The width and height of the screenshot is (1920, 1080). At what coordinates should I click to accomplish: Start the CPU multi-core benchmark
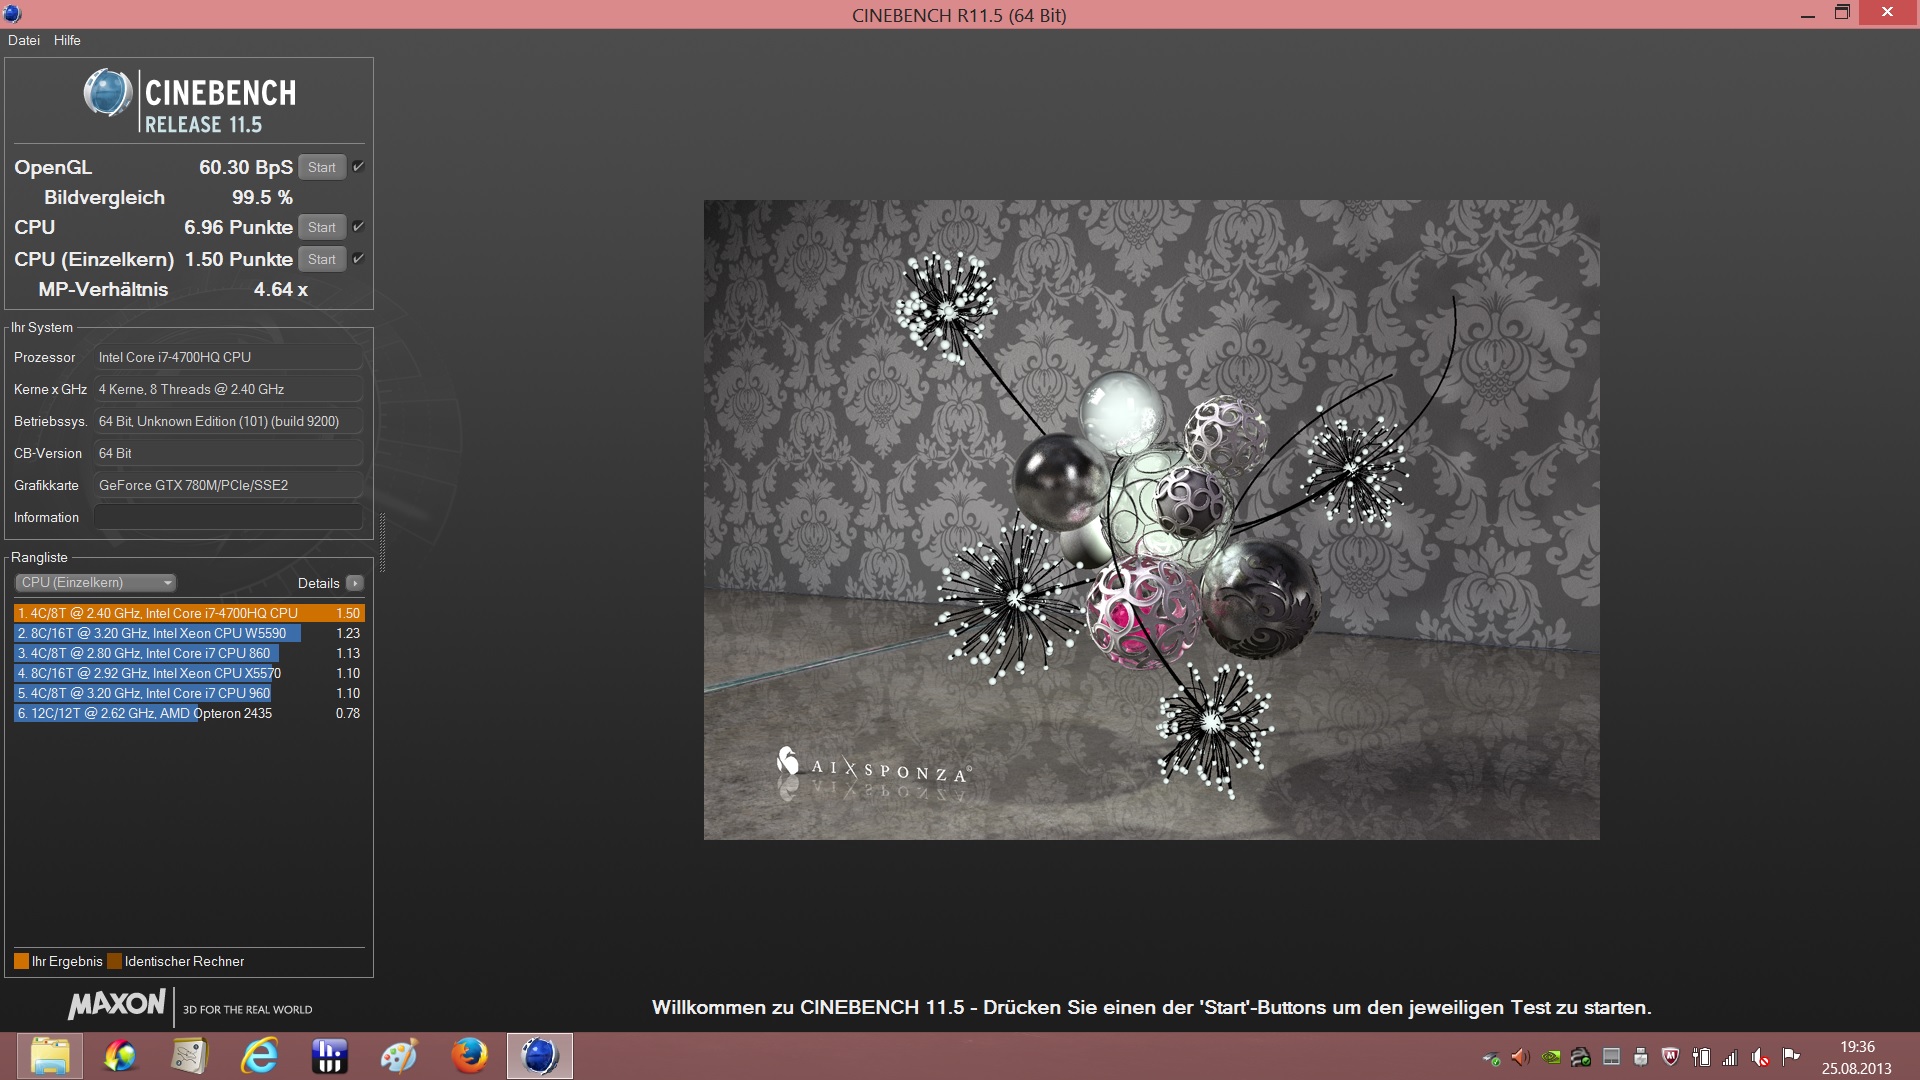point(322,227)
